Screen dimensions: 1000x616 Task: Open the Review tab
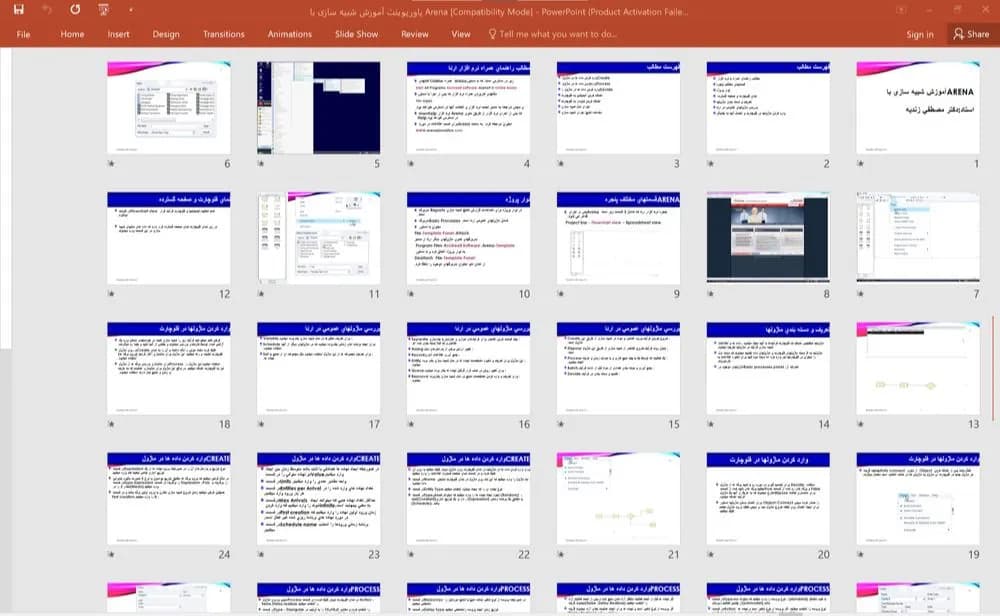[415, 34]
